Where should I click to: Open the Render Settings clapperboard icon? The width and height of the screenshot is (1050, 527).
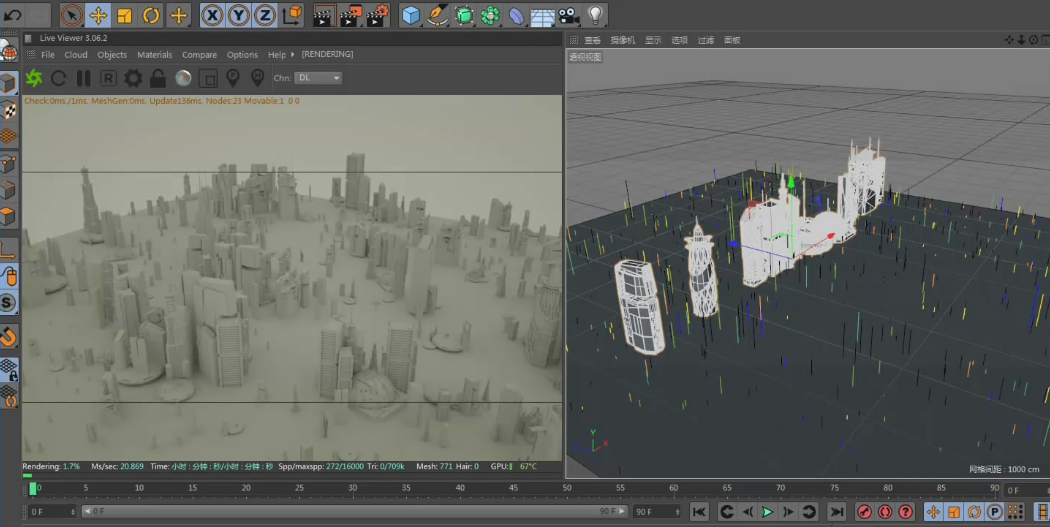point(377,15)
